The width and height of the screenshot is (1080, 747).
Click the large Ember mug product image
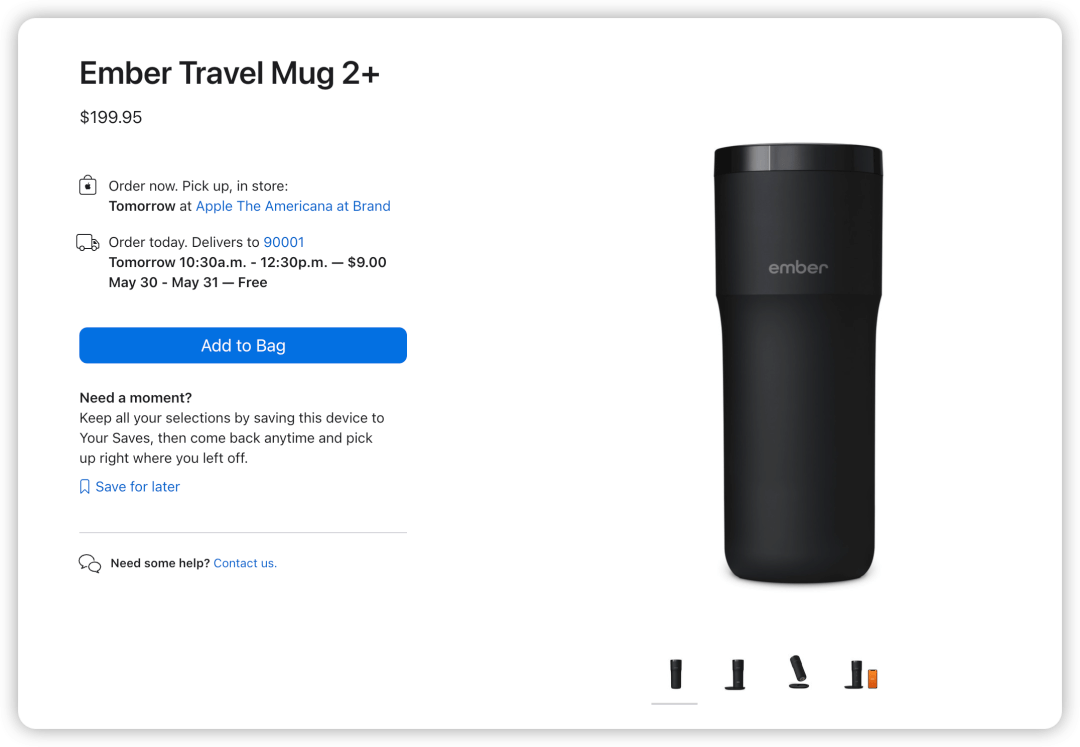(798, 364)
